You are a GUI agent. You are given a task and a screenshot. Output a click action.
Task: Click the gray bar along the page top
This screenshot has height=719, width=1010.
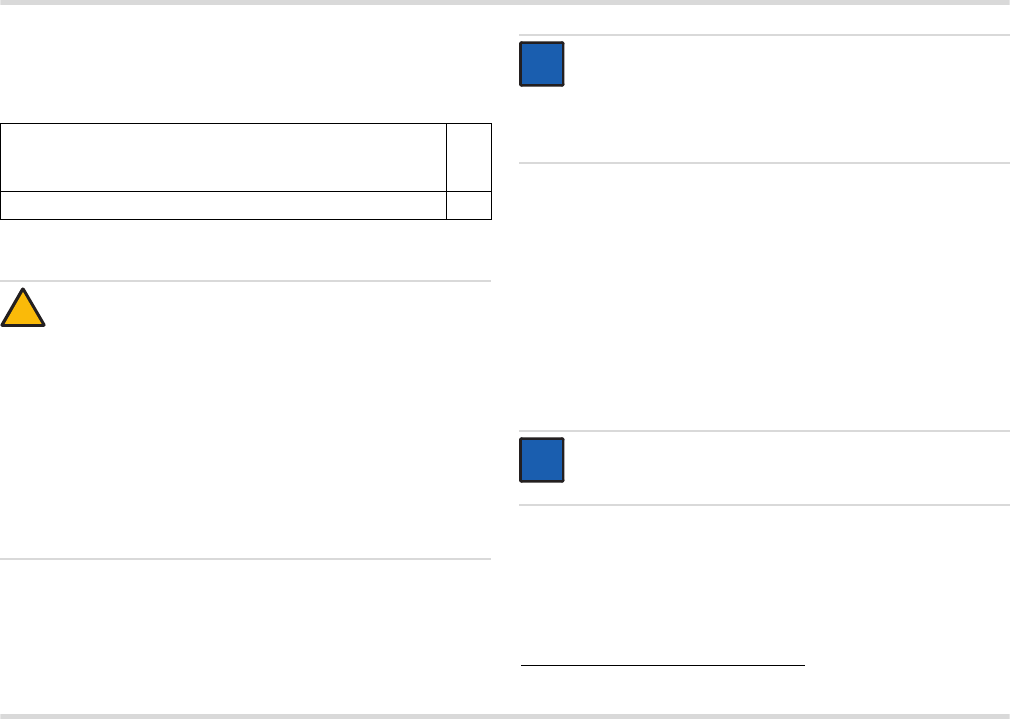(x=505, y=3)
